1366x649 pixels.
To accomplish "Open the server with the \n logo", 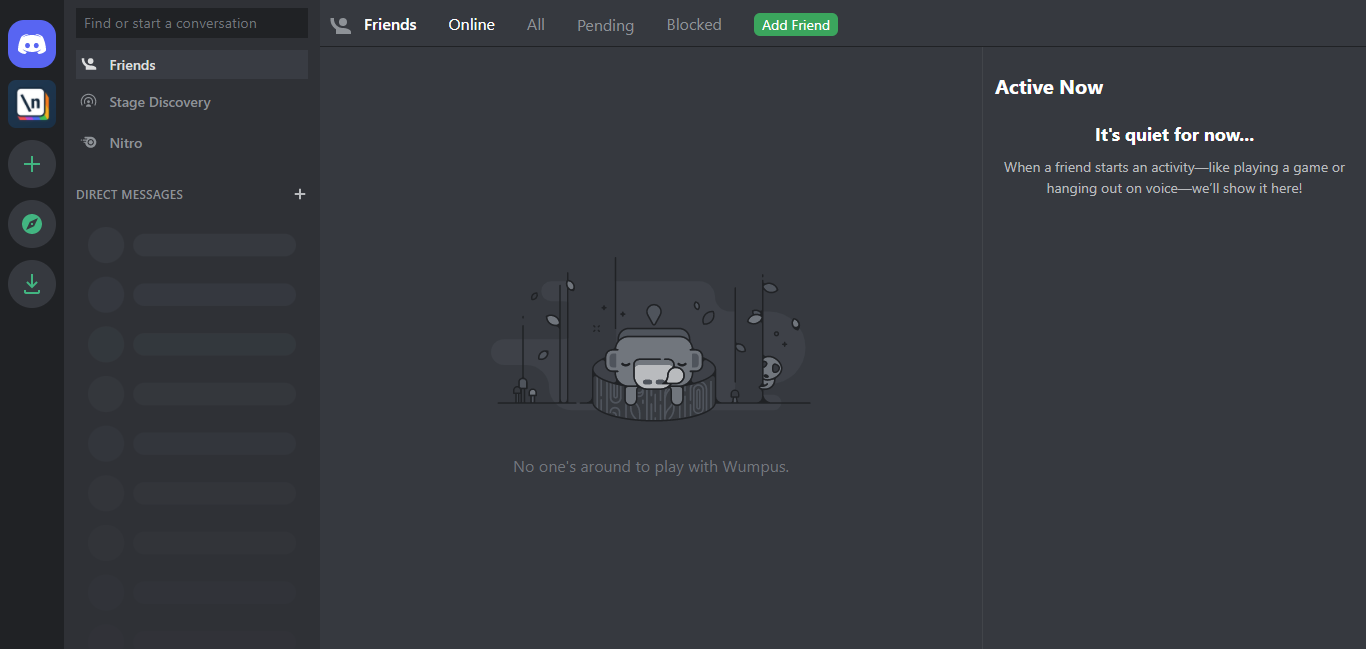I will tap(32, 104).
